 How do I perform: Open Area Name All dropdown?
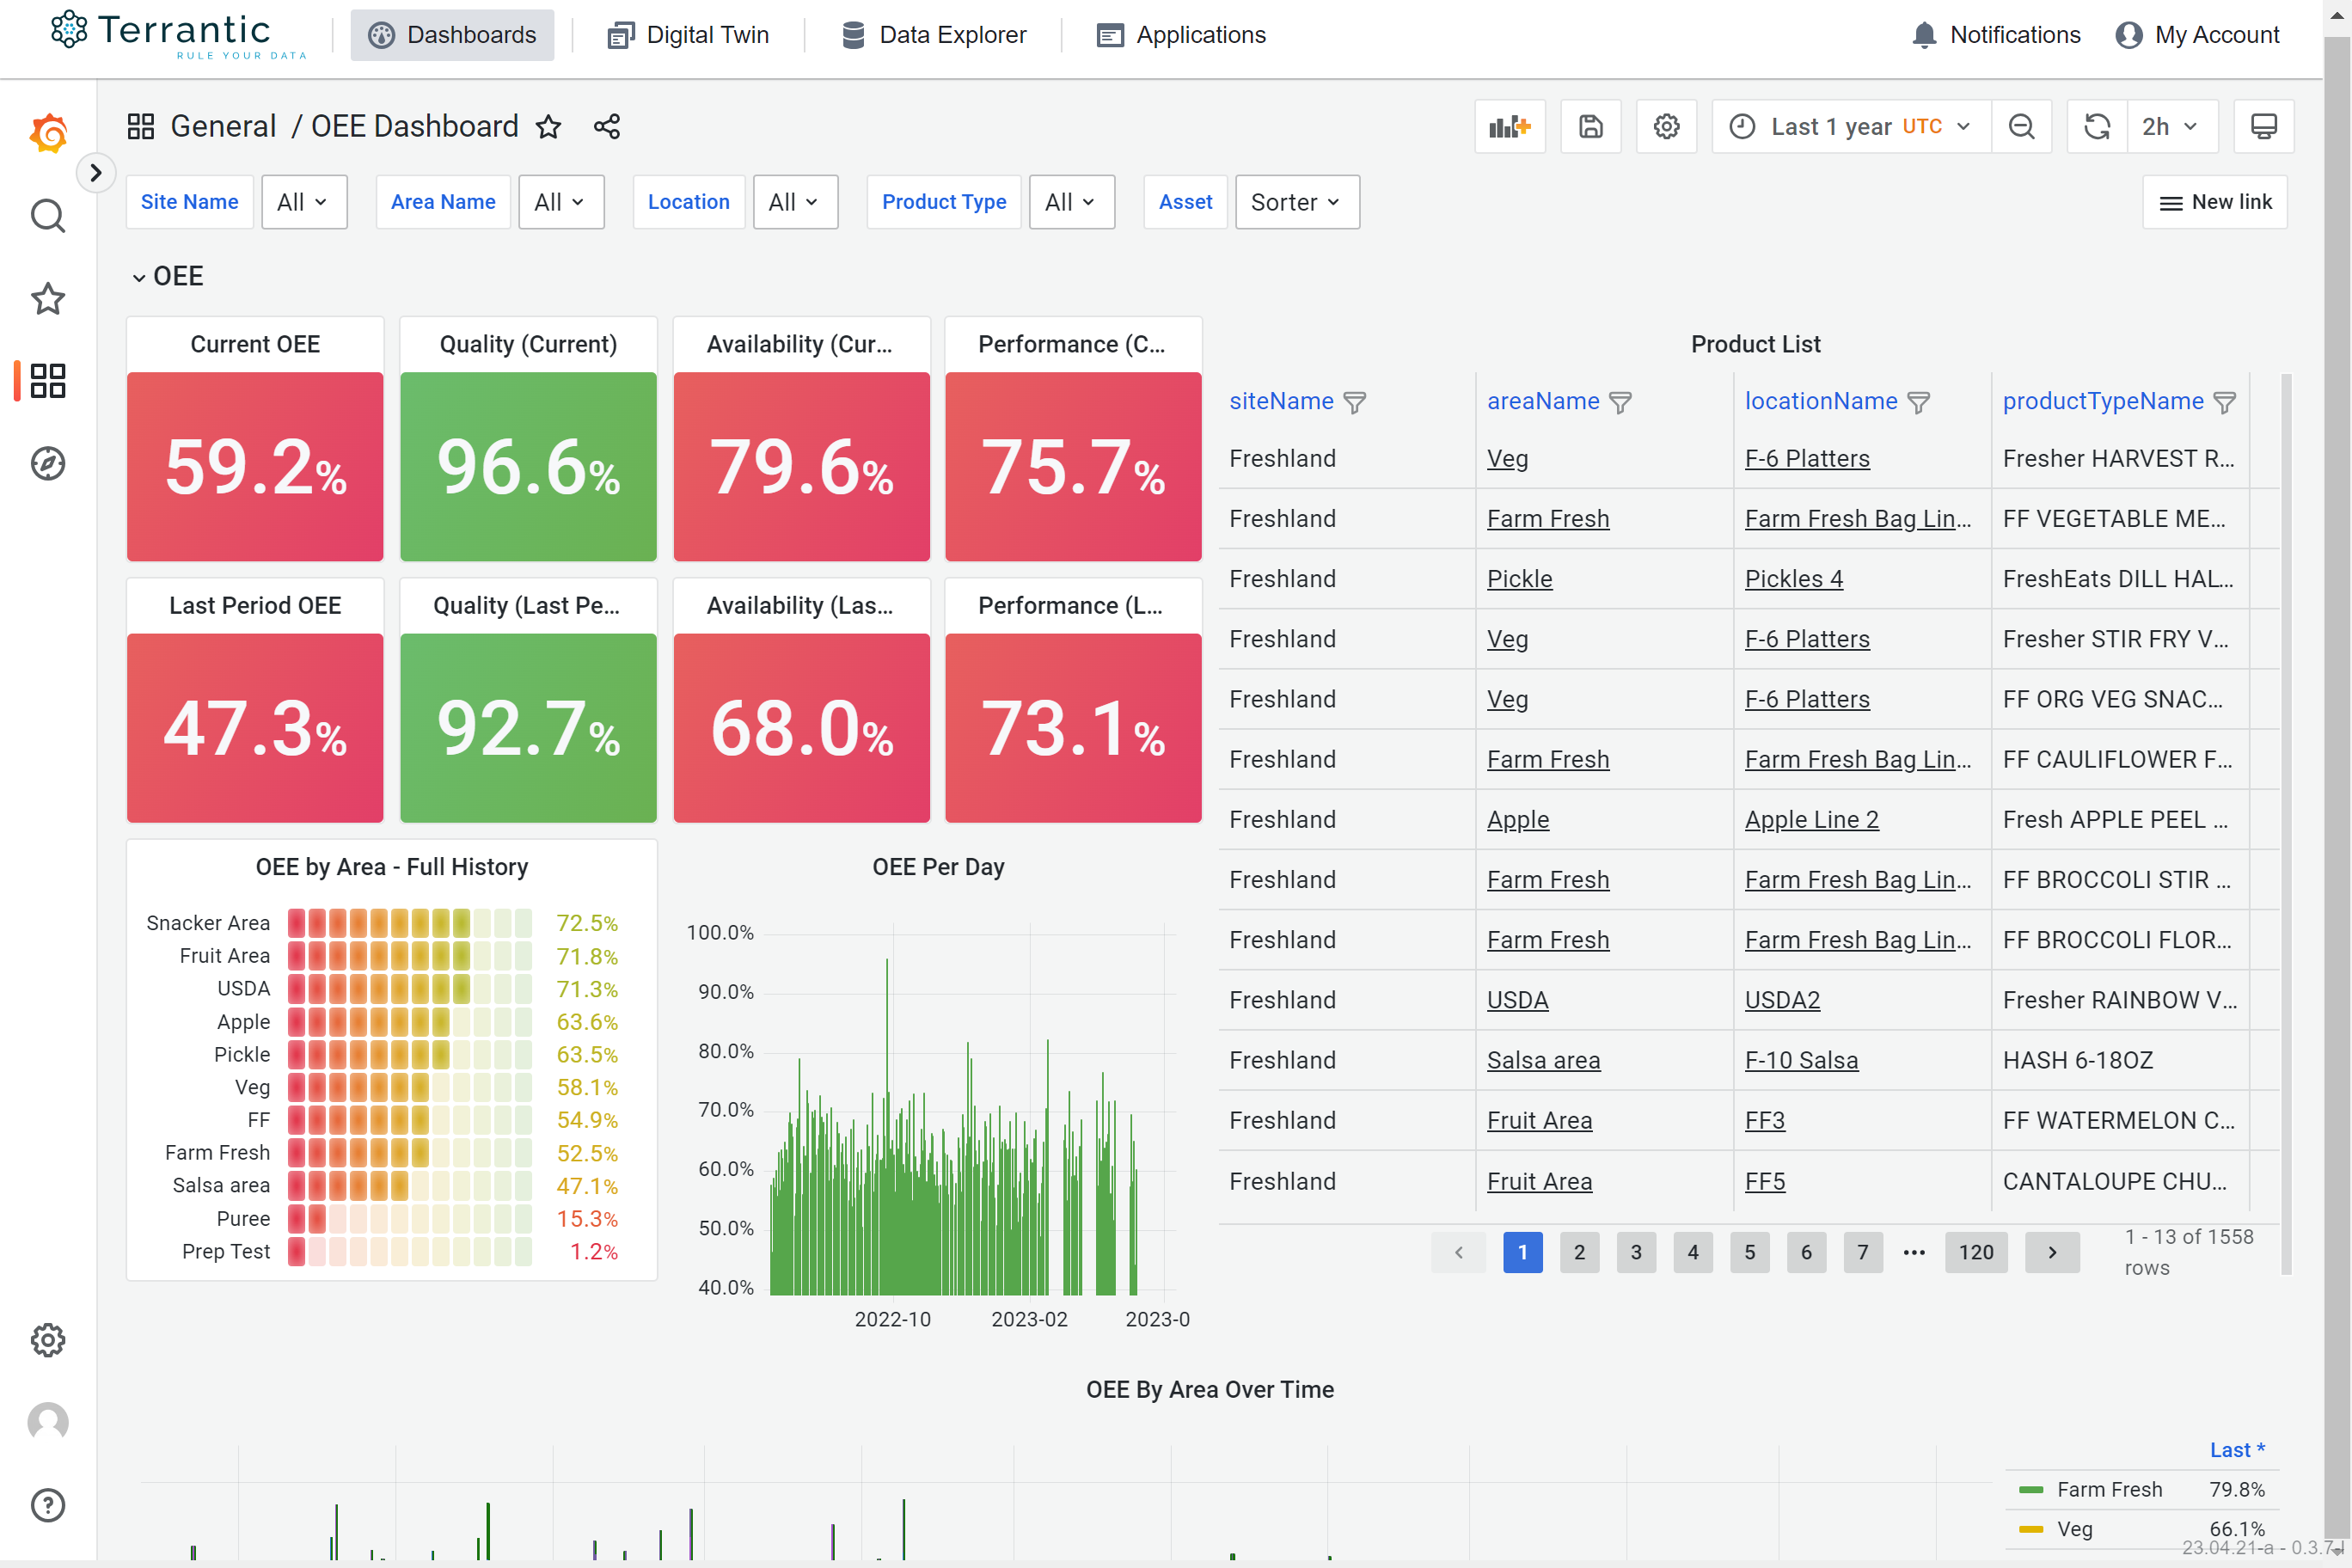coord(561,202)
